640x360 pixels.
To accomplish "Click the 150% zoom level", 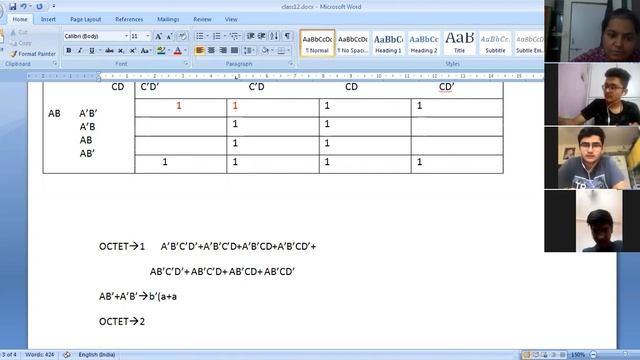I will click(578, 355).
